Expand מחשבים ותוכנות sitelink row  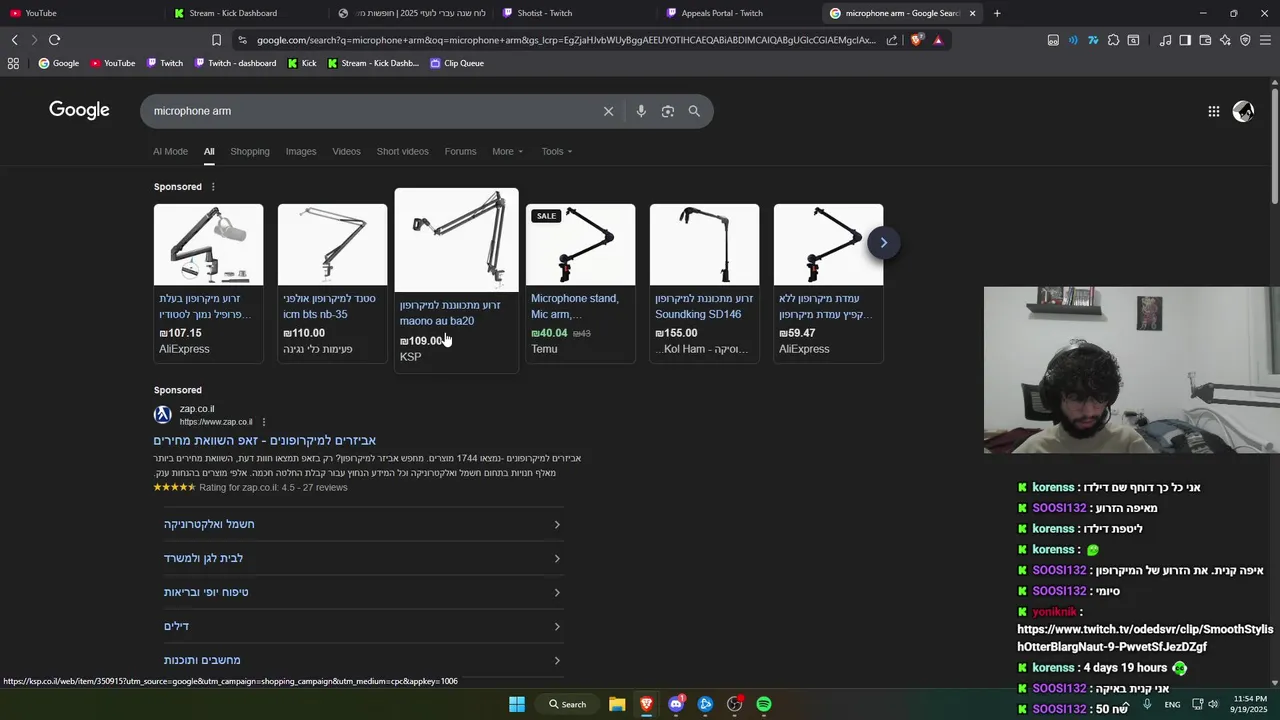(x=362, y=660)
